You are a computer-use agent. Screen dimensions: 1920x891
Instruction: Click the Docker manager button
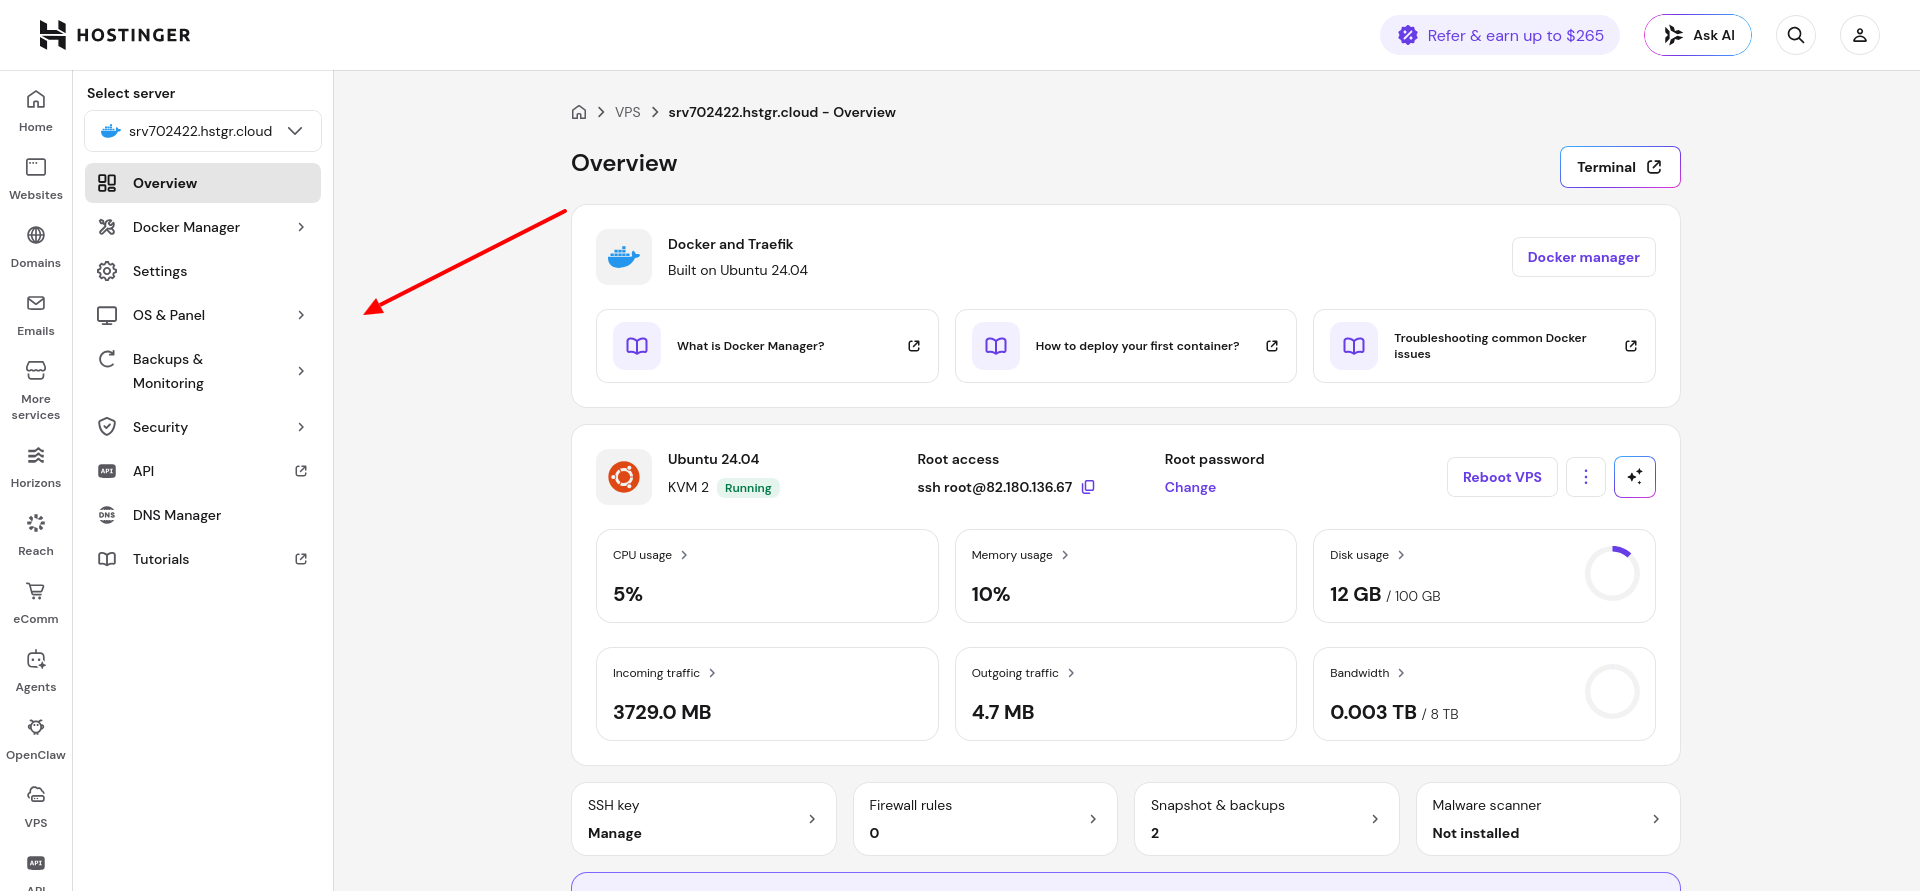(1584, 257)
